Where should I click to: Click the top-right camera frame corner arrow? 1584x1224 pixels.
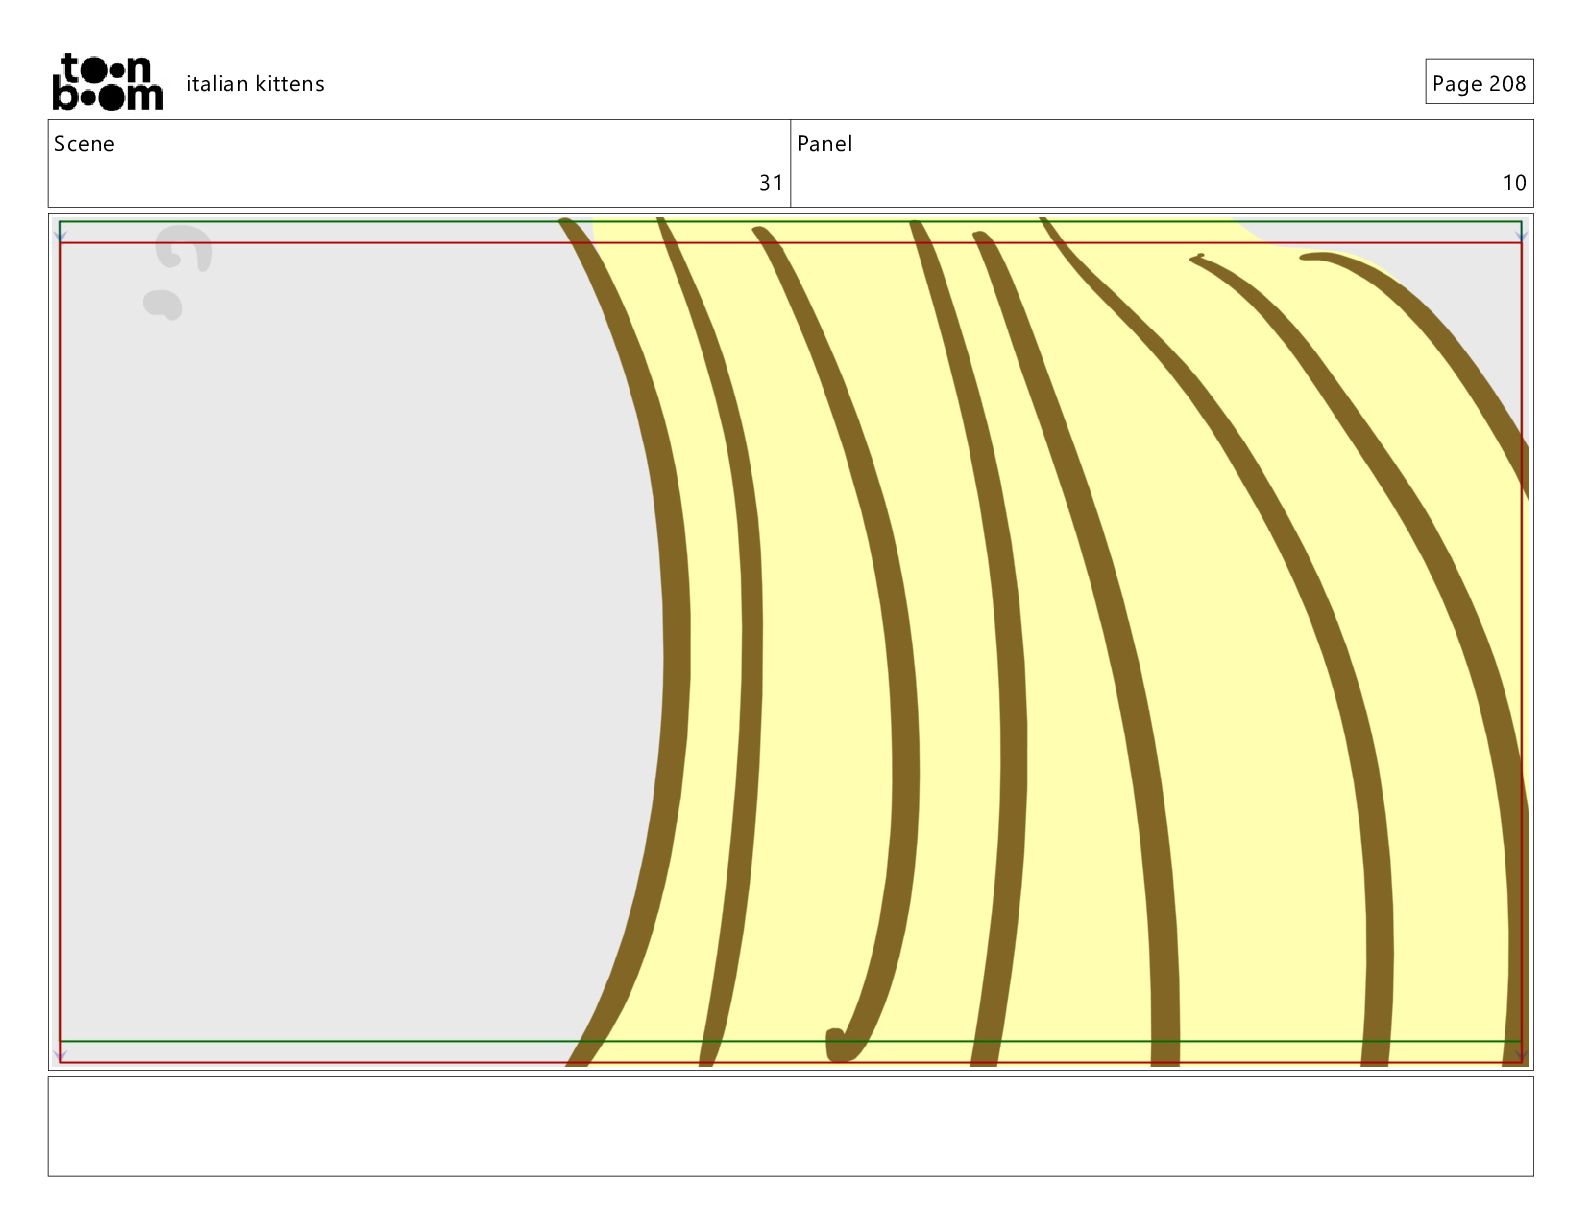coord(1521,232)
